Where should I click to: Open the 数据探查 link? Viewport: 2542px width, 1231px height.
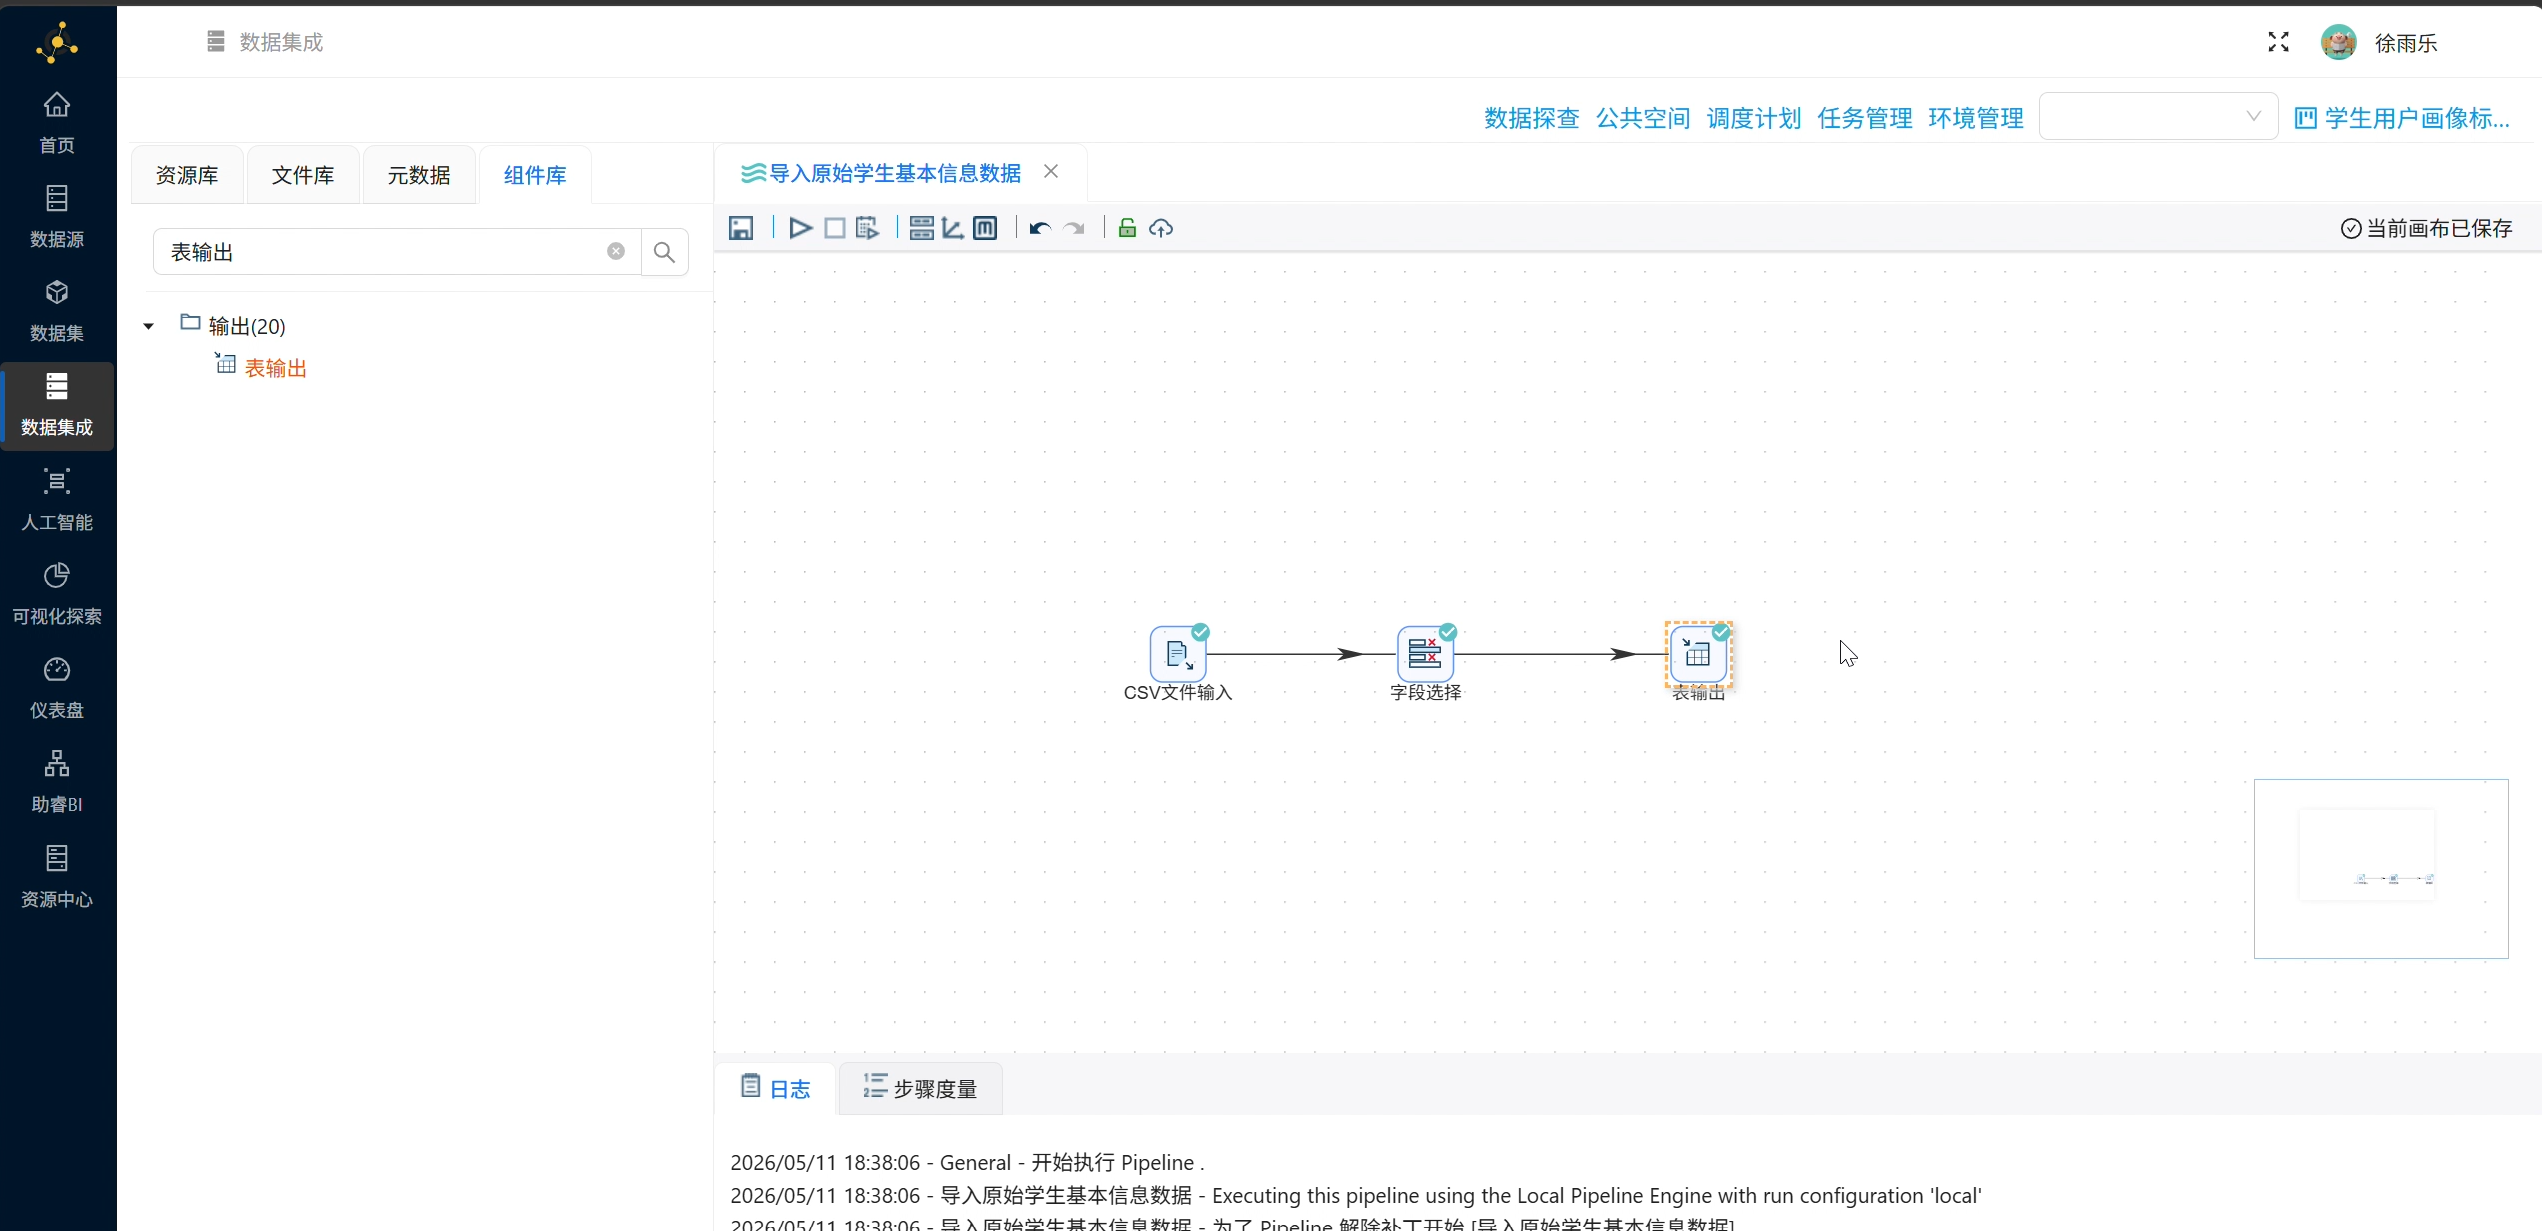[1531, 118]
